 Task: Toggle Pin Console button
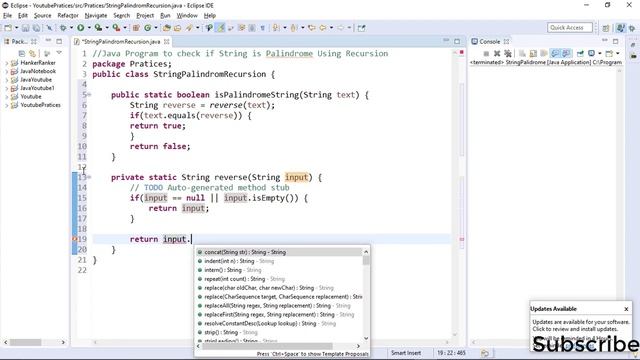[x=580, y=53]
